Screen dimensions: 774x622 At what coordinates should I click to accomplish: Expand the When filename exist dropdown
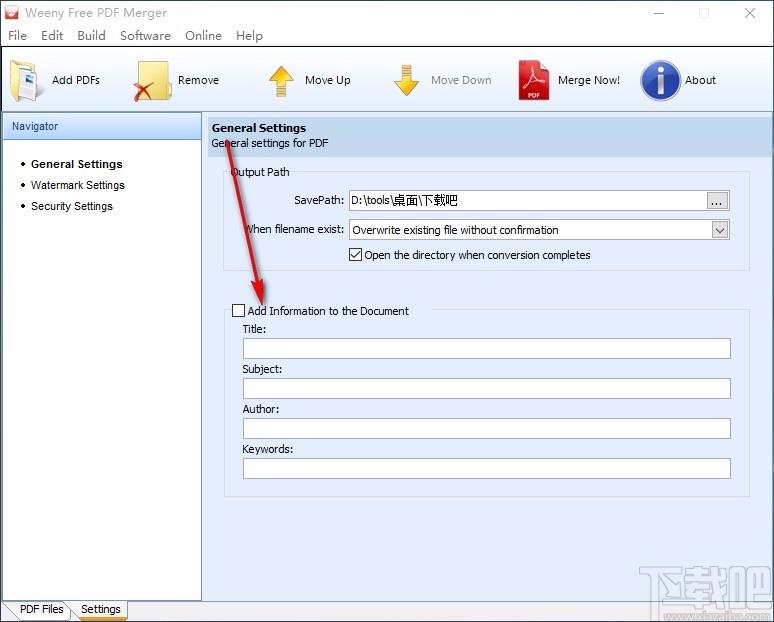[x=720, y=230]
